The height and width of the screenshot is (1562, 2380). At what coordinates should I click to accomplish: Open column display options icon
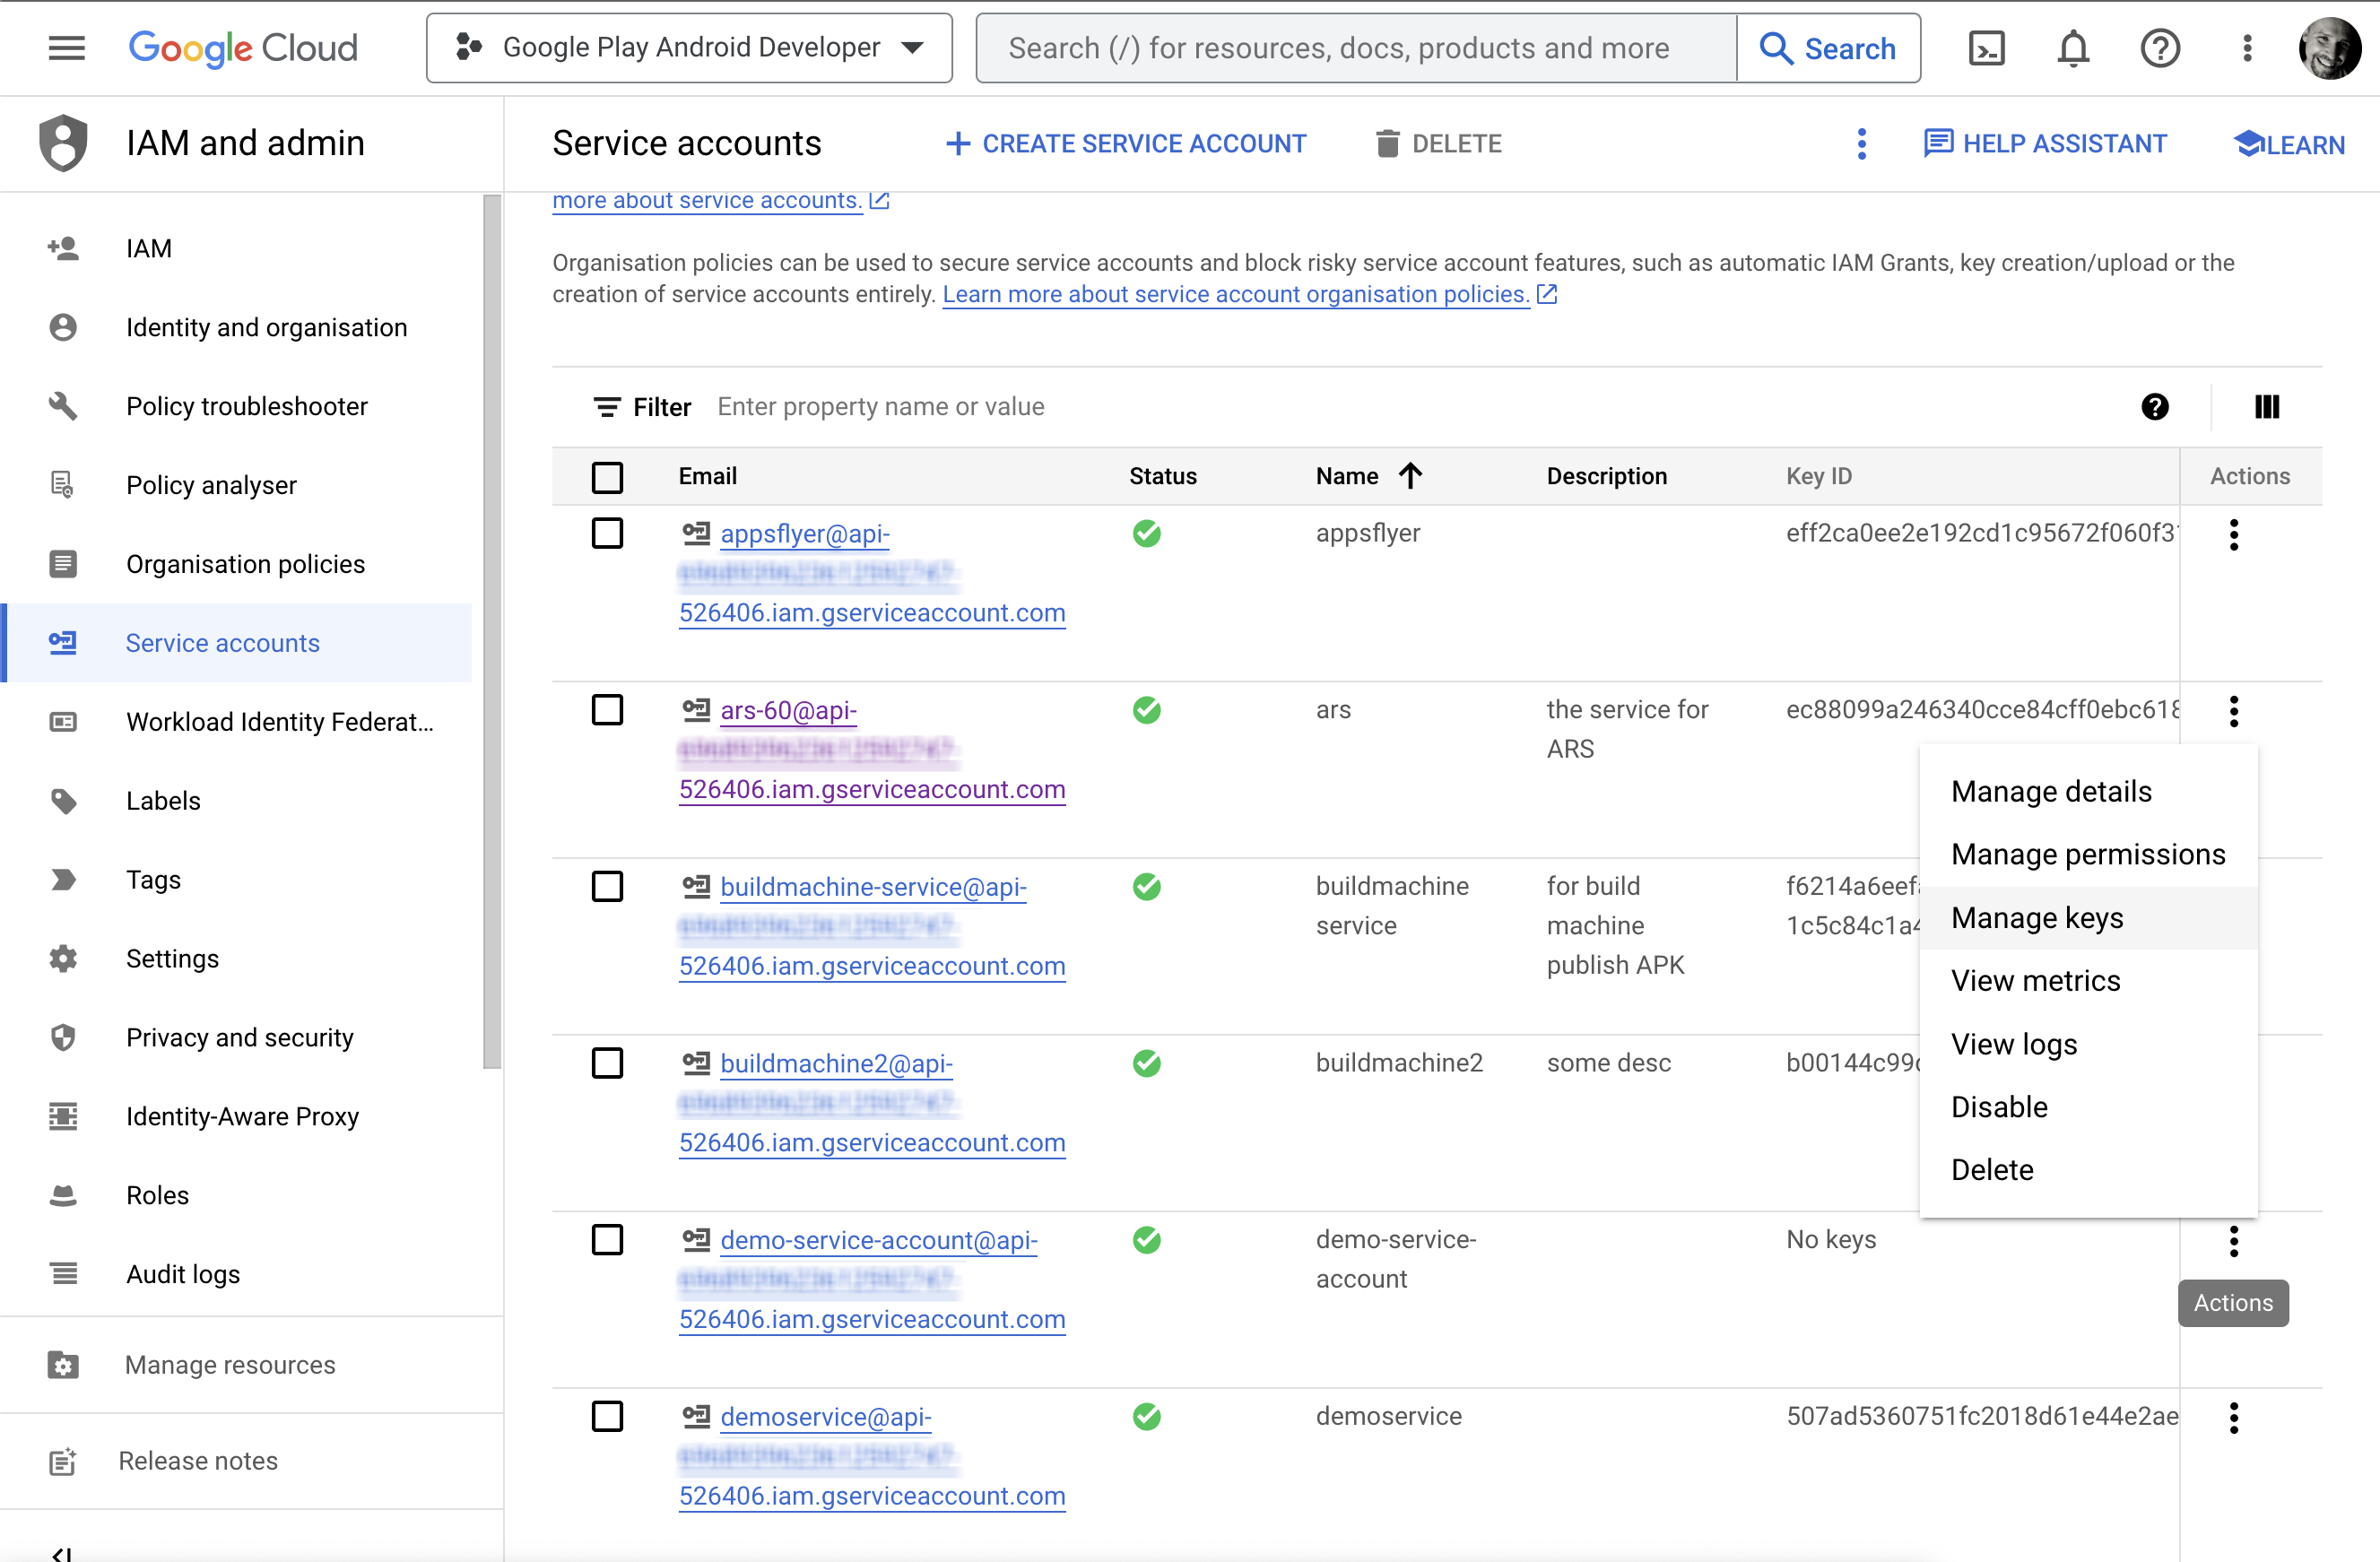pos(2266,407)
